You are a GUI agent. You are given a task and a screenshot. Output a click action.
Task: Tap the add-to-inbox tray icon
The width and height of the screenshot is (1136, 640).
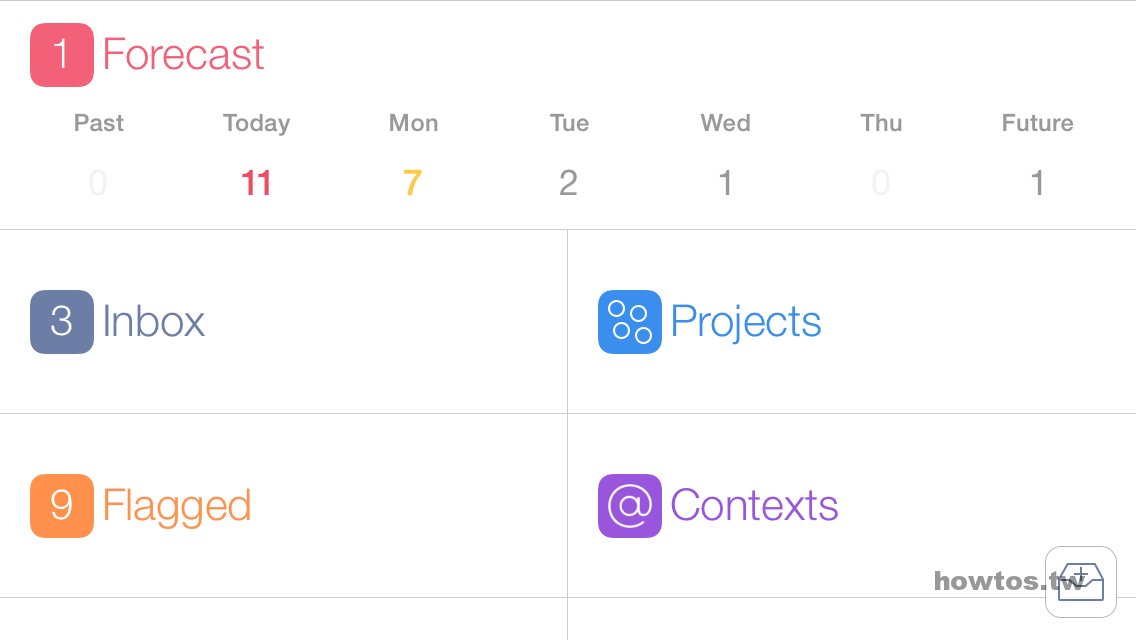[x=1081, y=582]
